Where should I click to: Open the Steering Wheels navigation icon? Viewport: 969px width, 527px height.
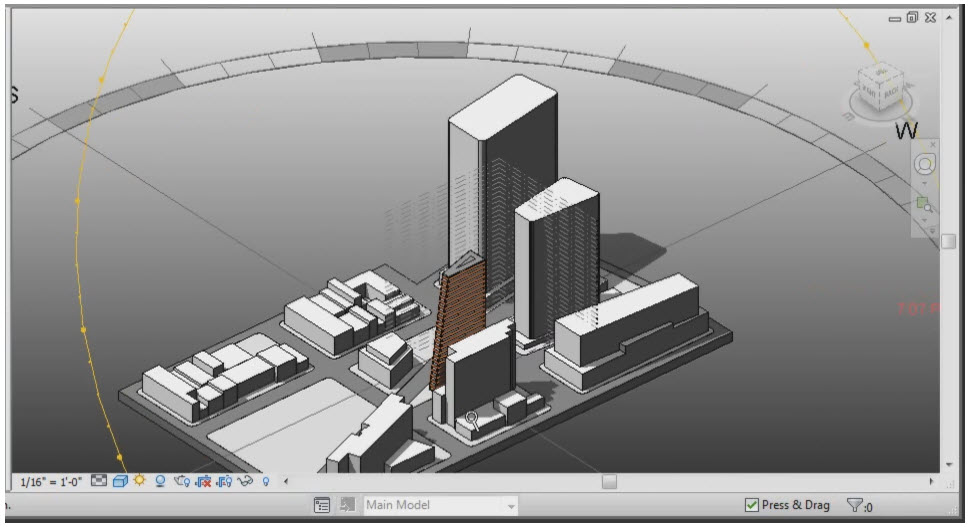(x=925, y=164)
